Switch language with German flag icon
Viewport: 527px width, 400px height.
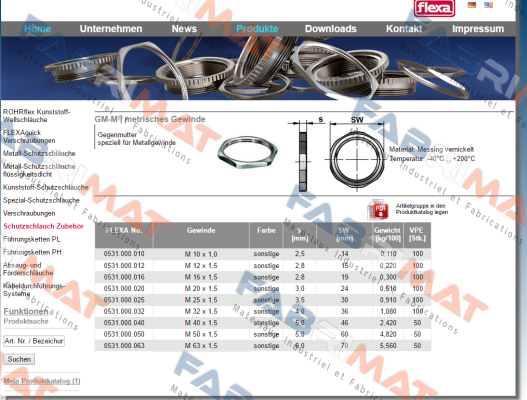pos(472,5)
